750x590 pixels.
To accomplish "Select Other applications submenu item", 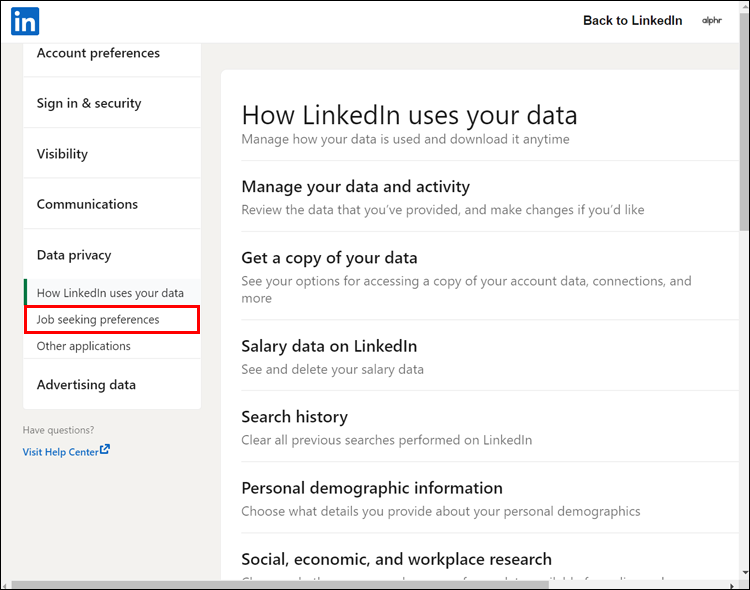I will [84, 346].
